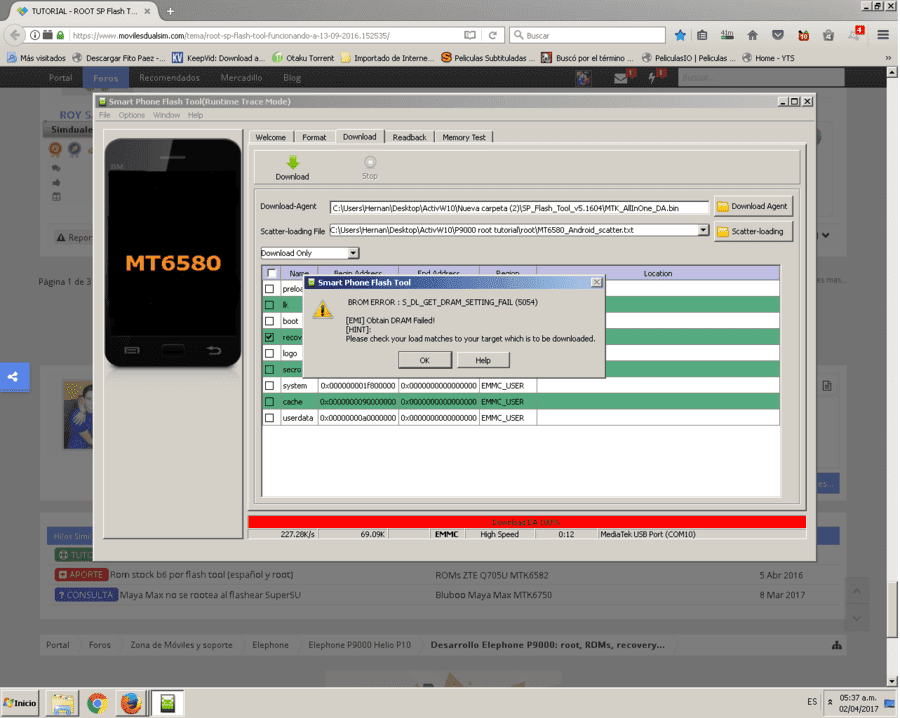Click the Firefox home icon
The height and width of the screenshot is (718, 900).
752,35
